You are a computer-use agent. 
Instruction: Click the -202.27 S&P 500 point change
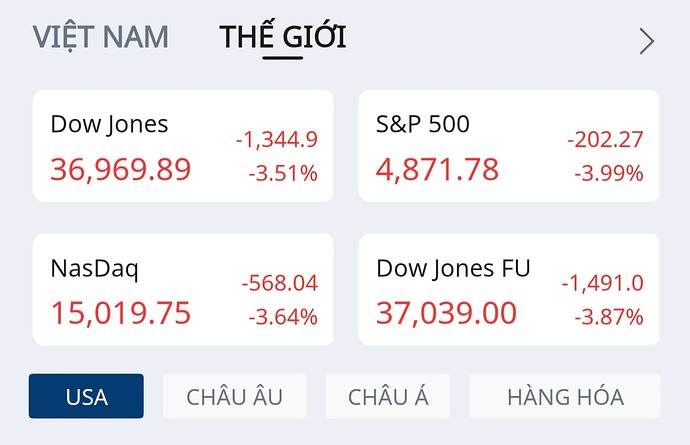(x=605, y=140)
